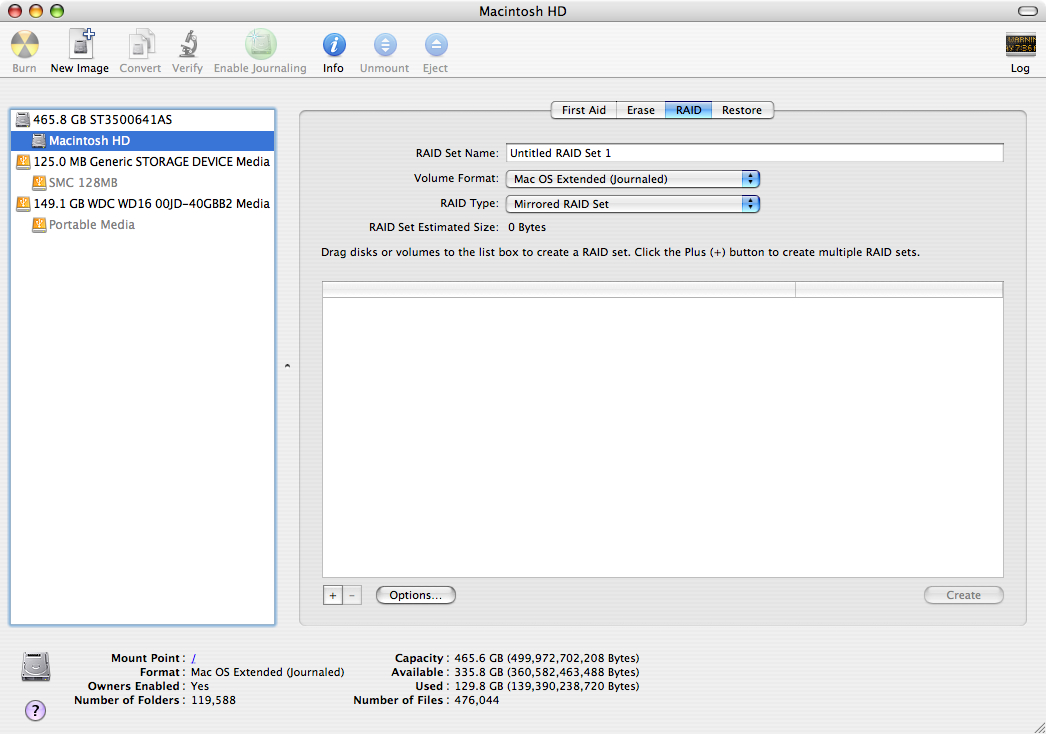The width and height of the screenshot is (1046, 734).
Task: Open the Restore tab
Action: pos(742,110)
